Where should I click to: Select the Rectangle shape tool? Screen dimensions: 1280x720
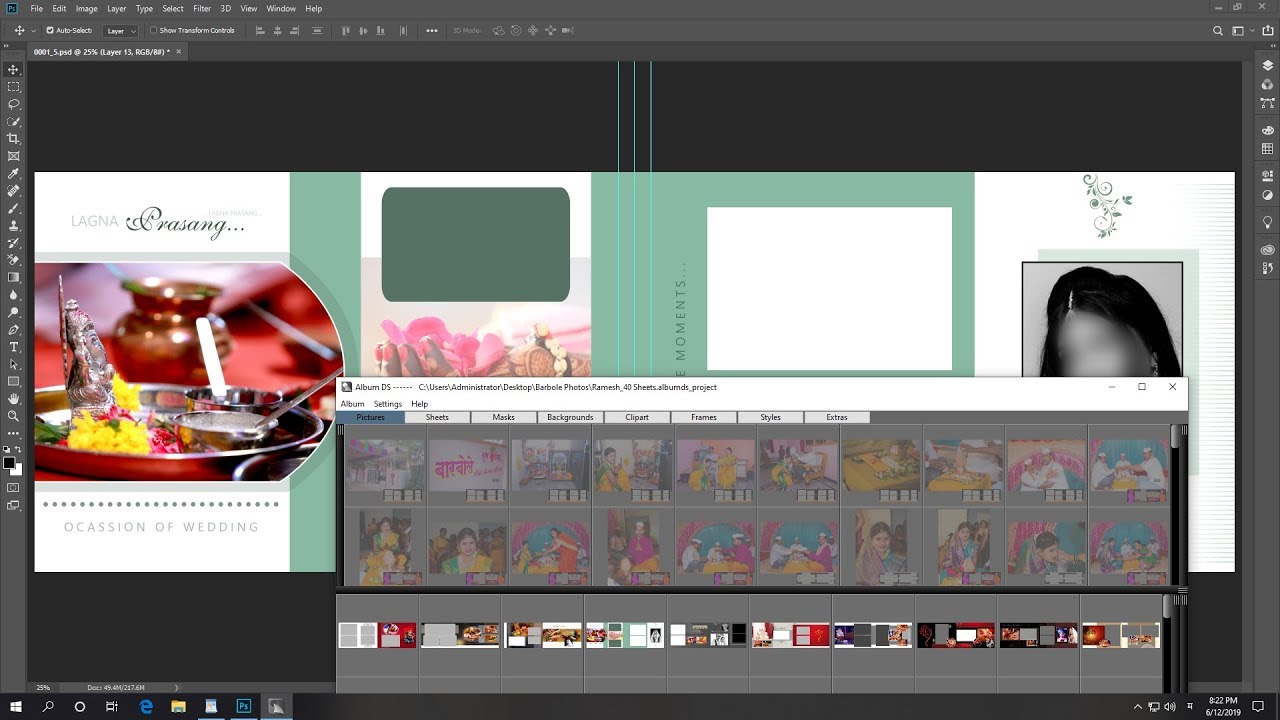[x=13, y=381]
